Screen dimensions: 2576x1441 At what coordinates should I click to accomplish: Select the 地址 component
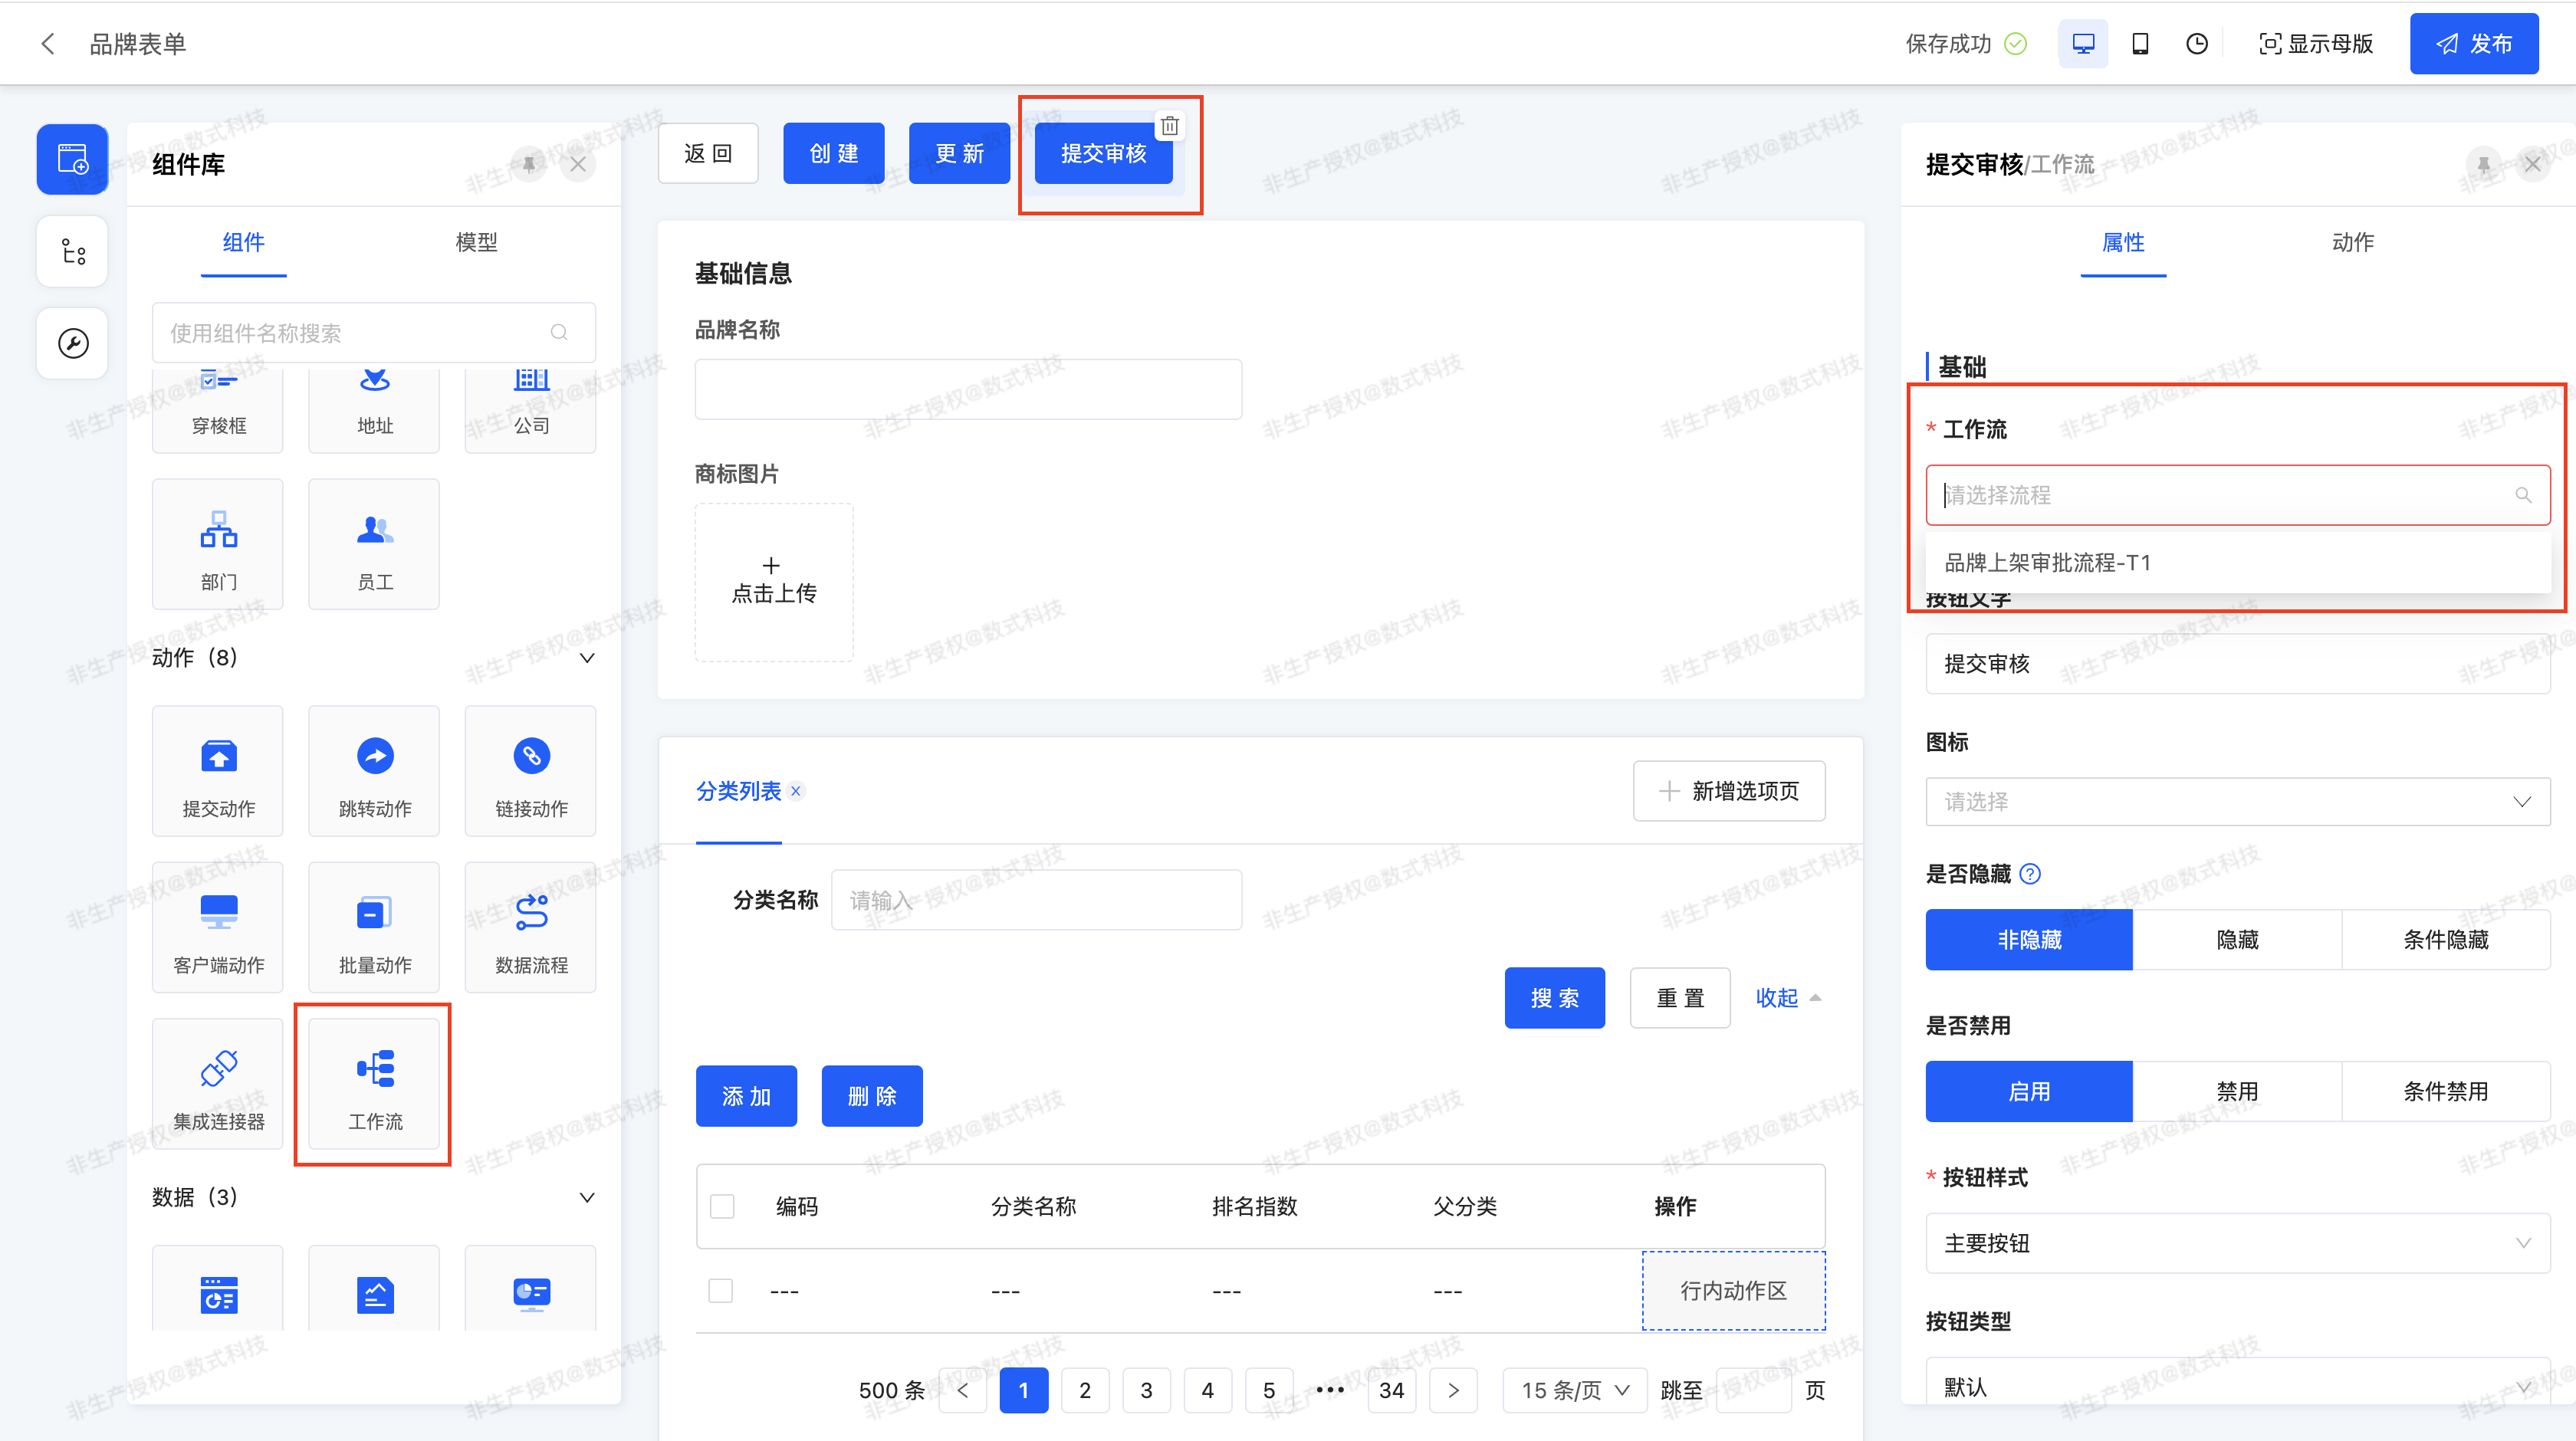click(375, 410)
